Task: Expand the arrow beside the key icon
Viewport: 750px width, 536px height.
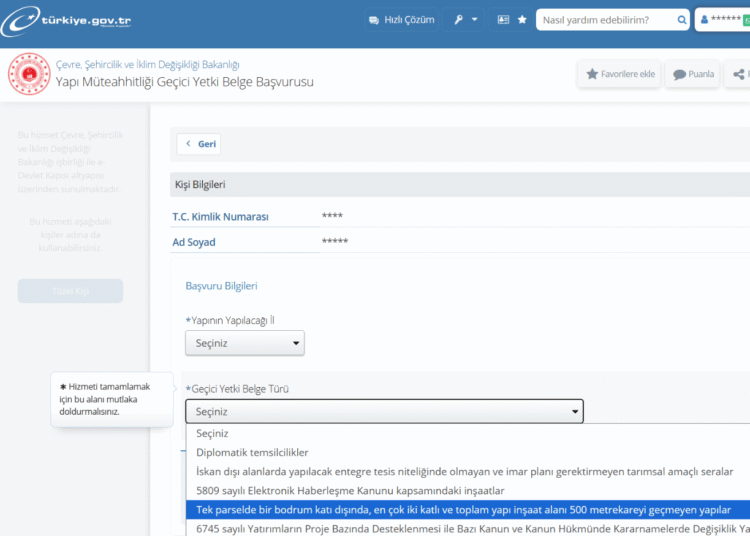Action: click(474, 20)
